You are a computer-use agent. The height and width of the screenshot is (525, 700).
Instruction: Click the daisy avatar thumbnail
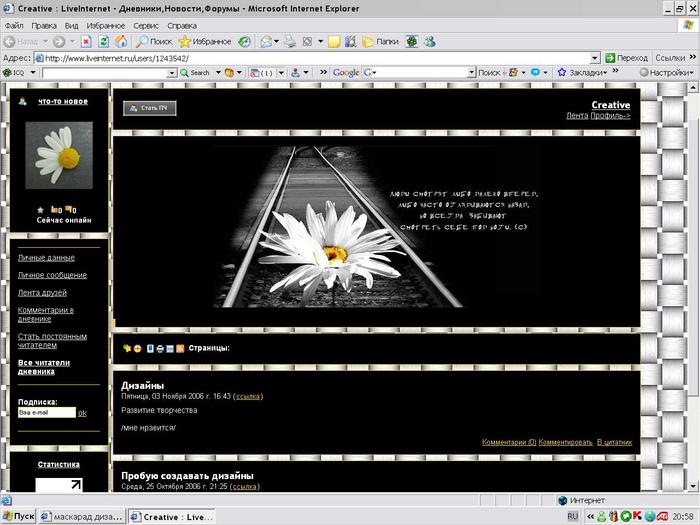point(58,156)
